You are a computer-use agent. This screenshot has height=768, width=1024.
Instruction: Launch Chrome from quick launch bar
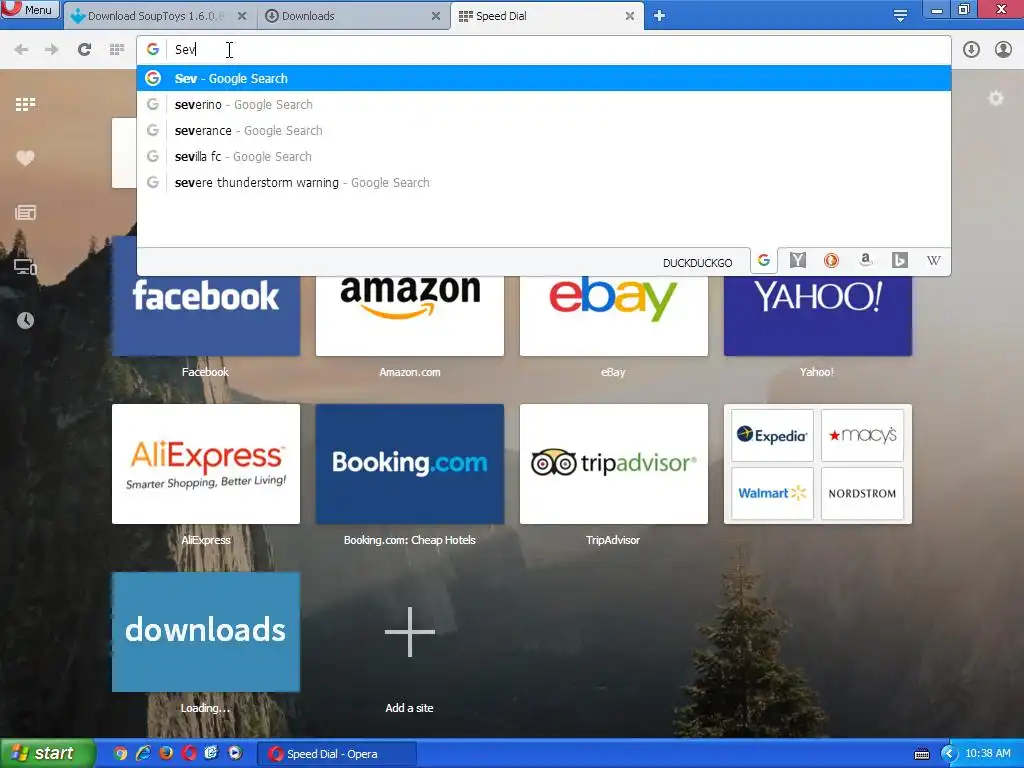tap(120, 754)
